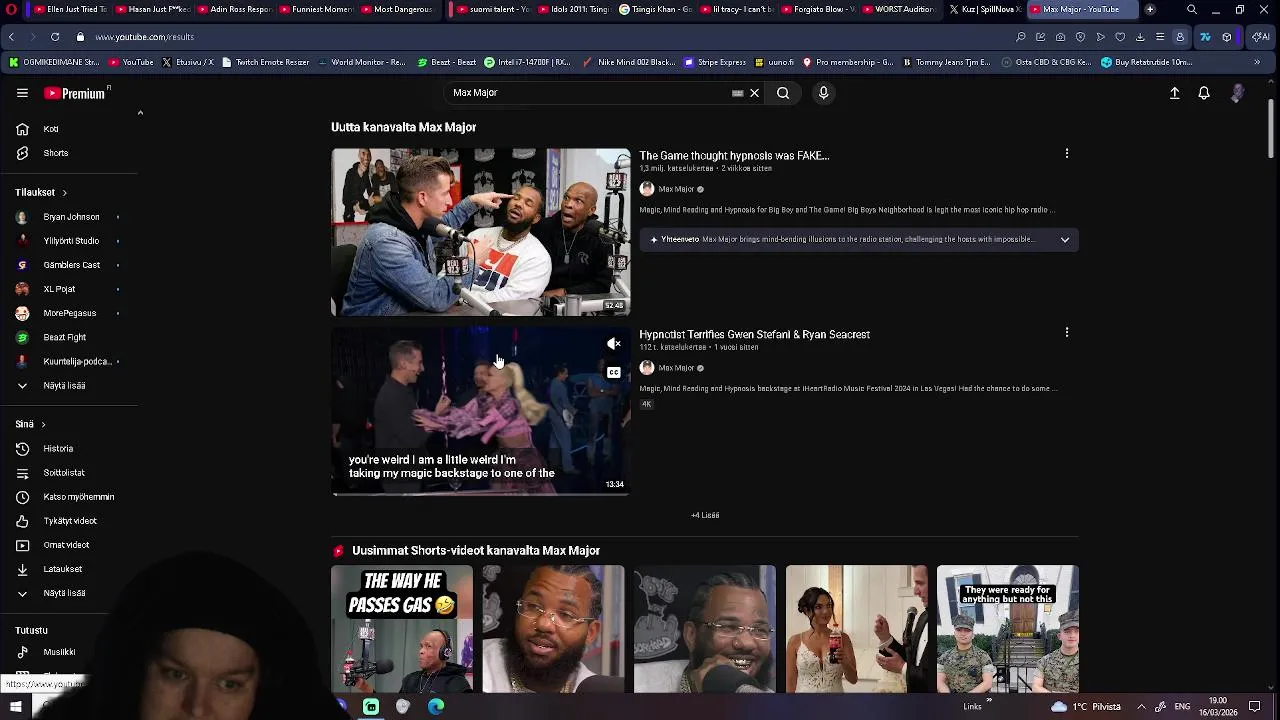Open the notifications bell
Image resolution: width=1280 pixels, height=720 pixels.
click(1204, 93)
